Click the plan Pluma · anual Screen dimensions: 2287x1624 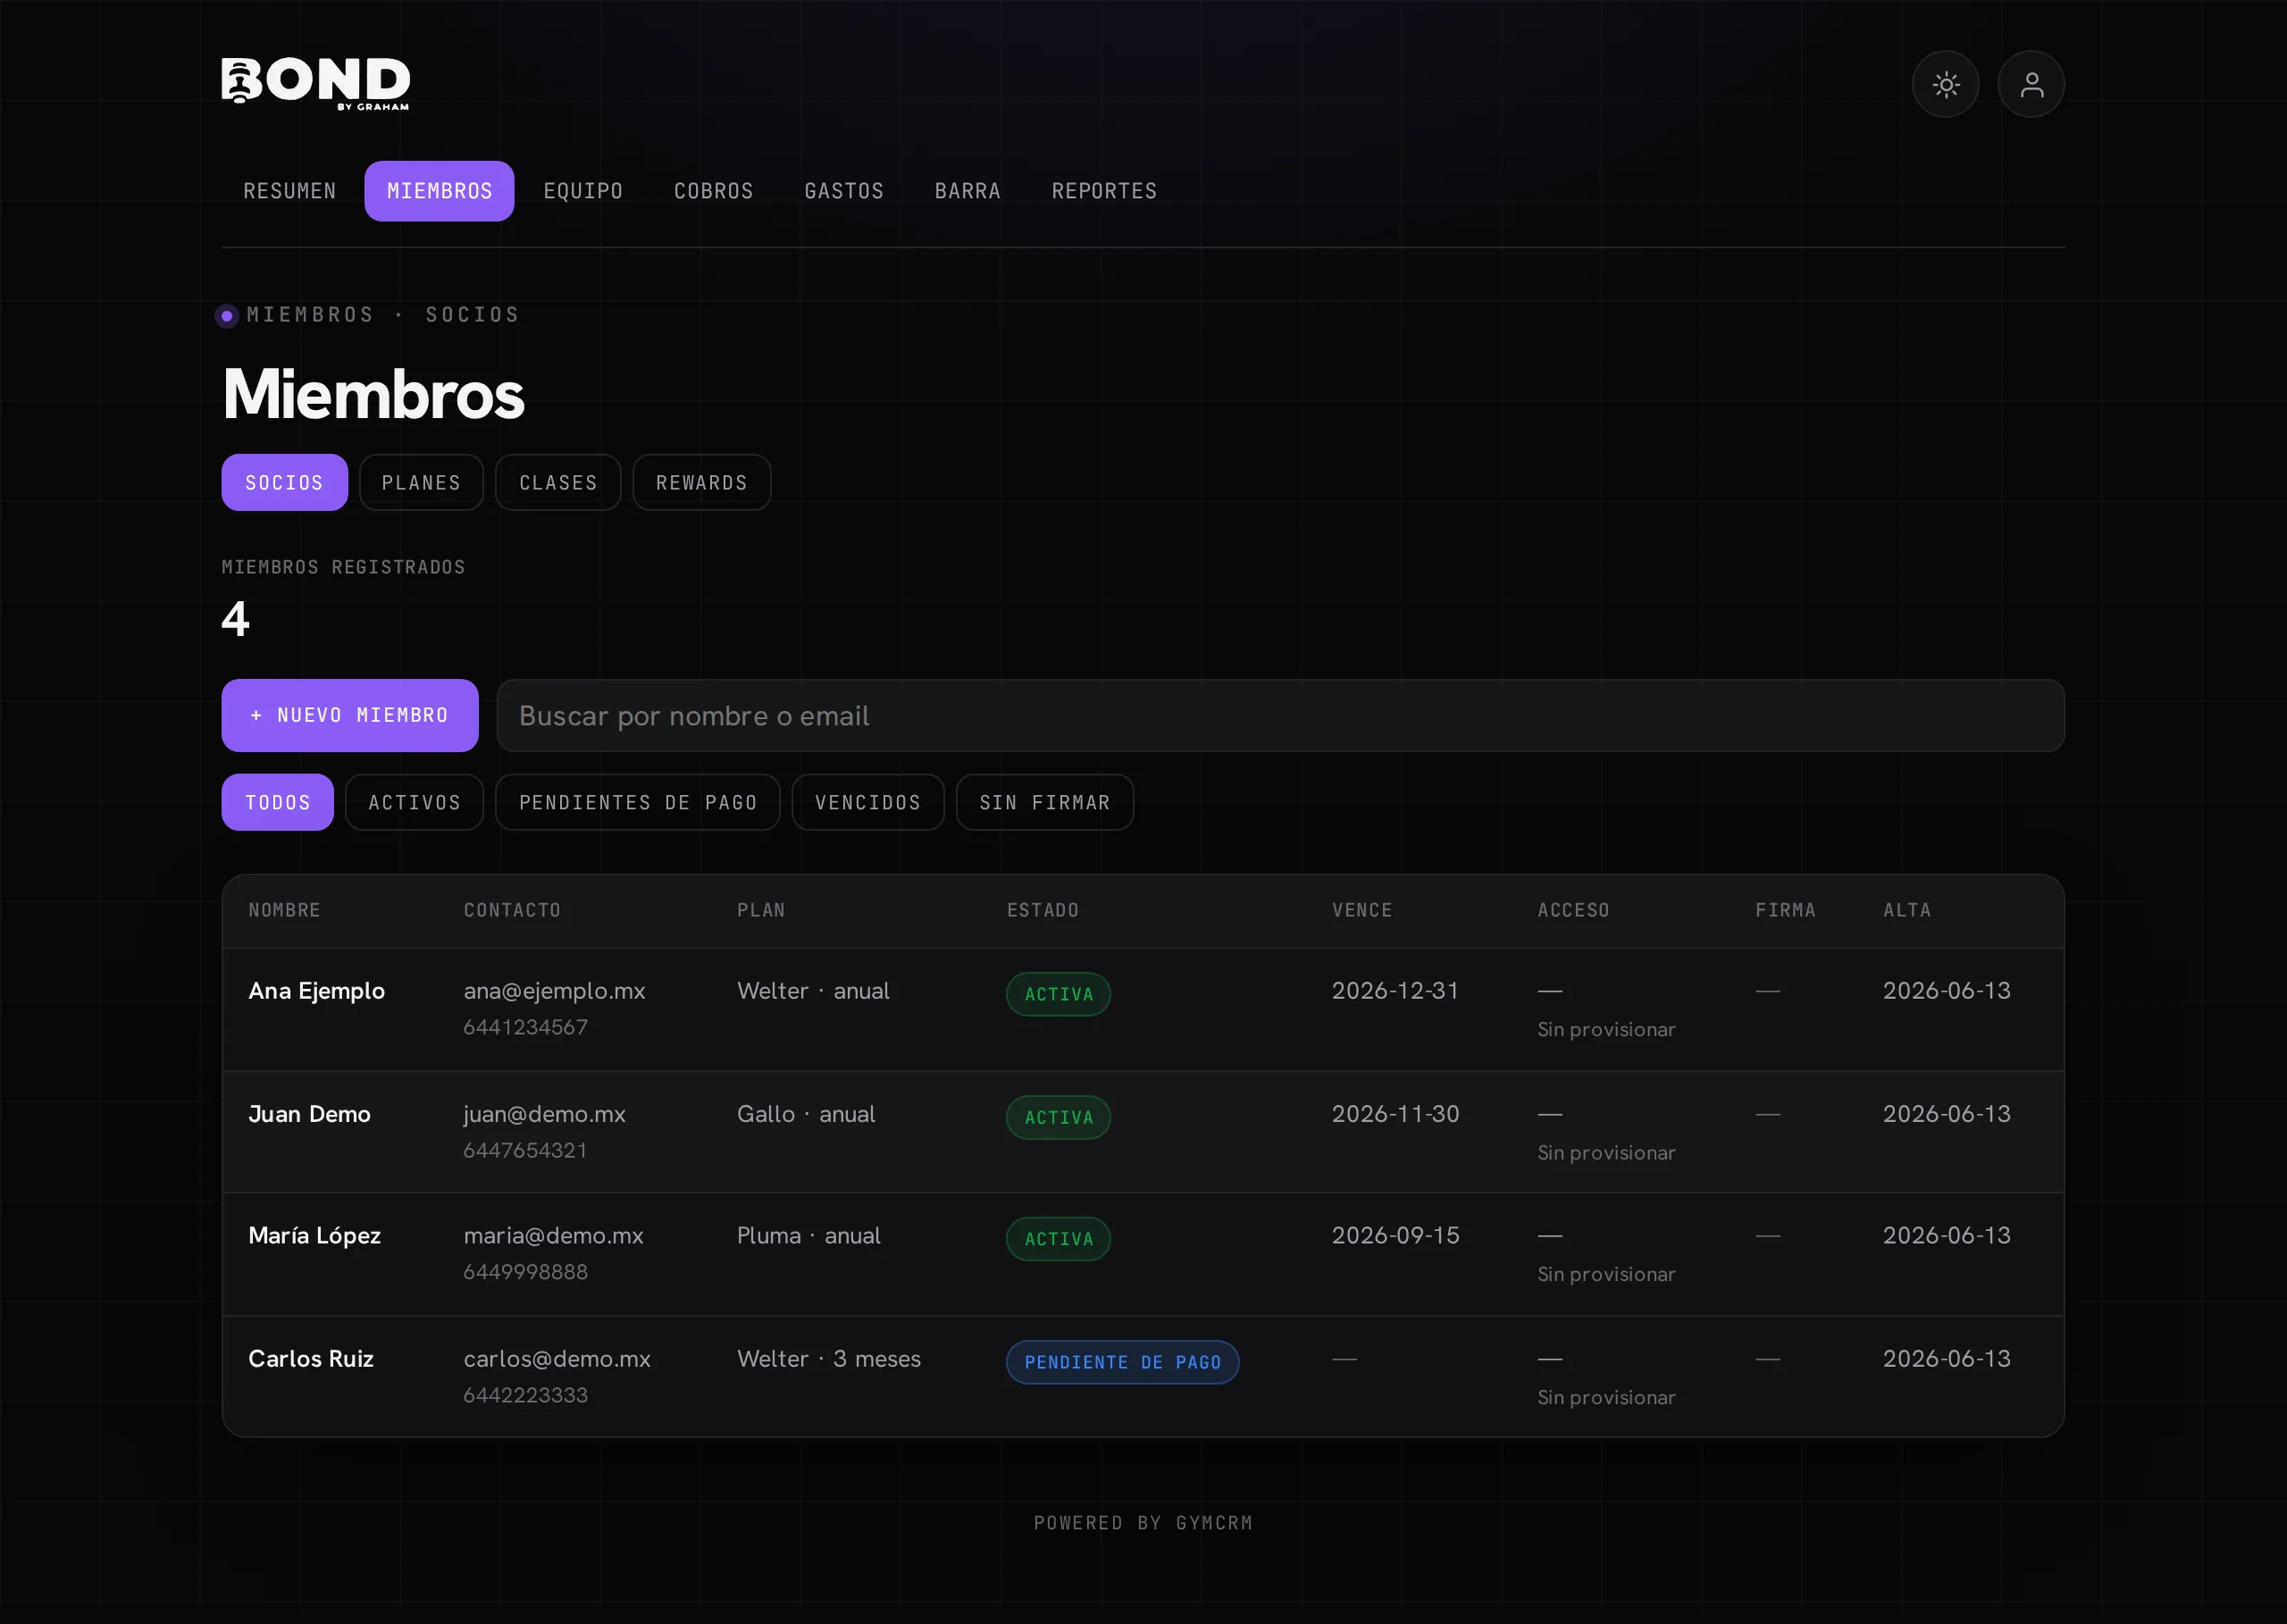pyautogui.click(x=808, y=1237)
